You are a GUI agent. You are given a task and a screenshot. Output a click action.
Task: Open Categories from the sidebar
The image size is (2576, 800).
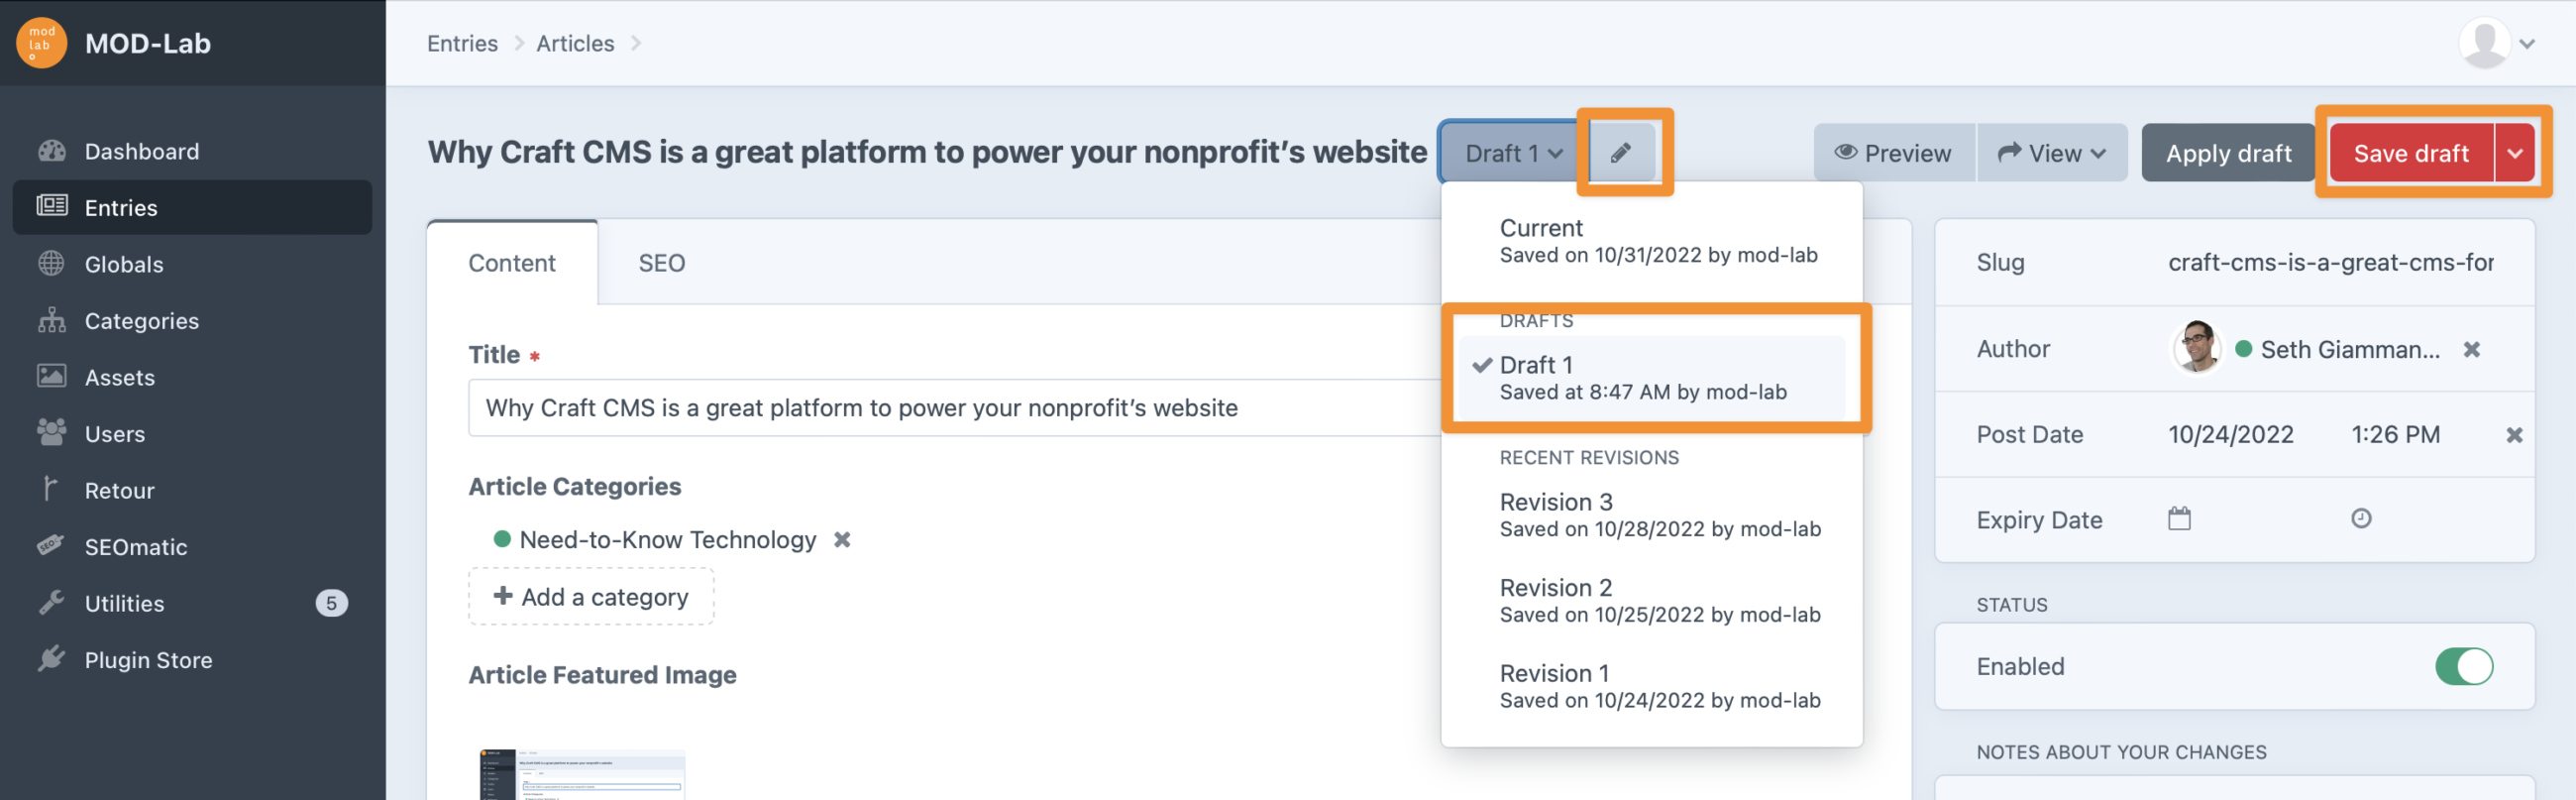click(x=192, y=321)
